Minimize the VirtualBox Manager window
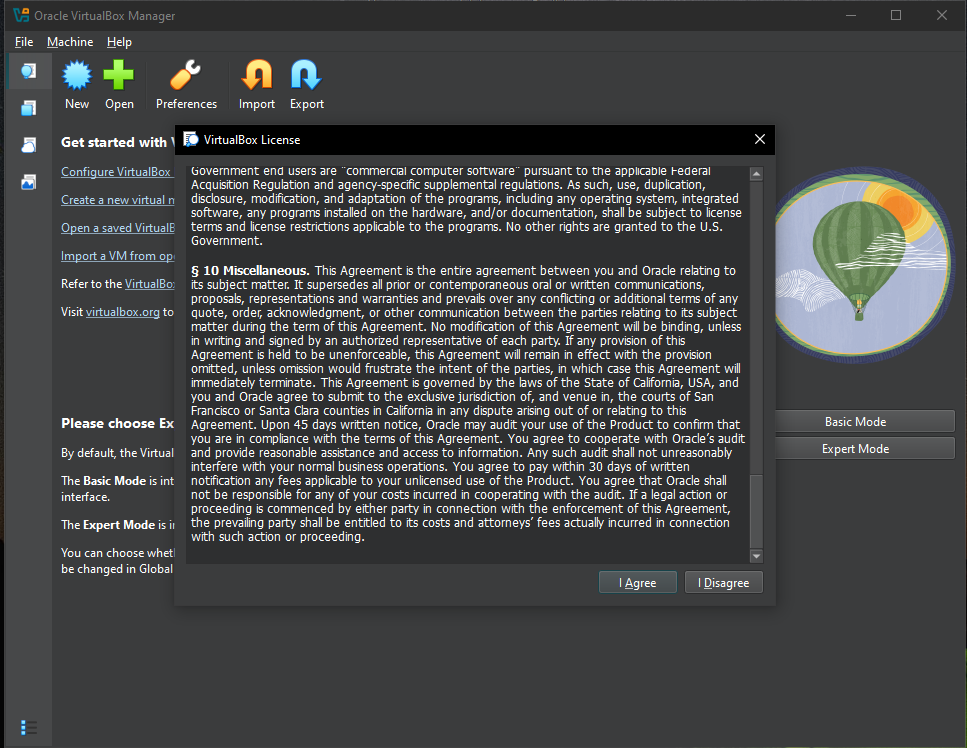 coord(851,15)
